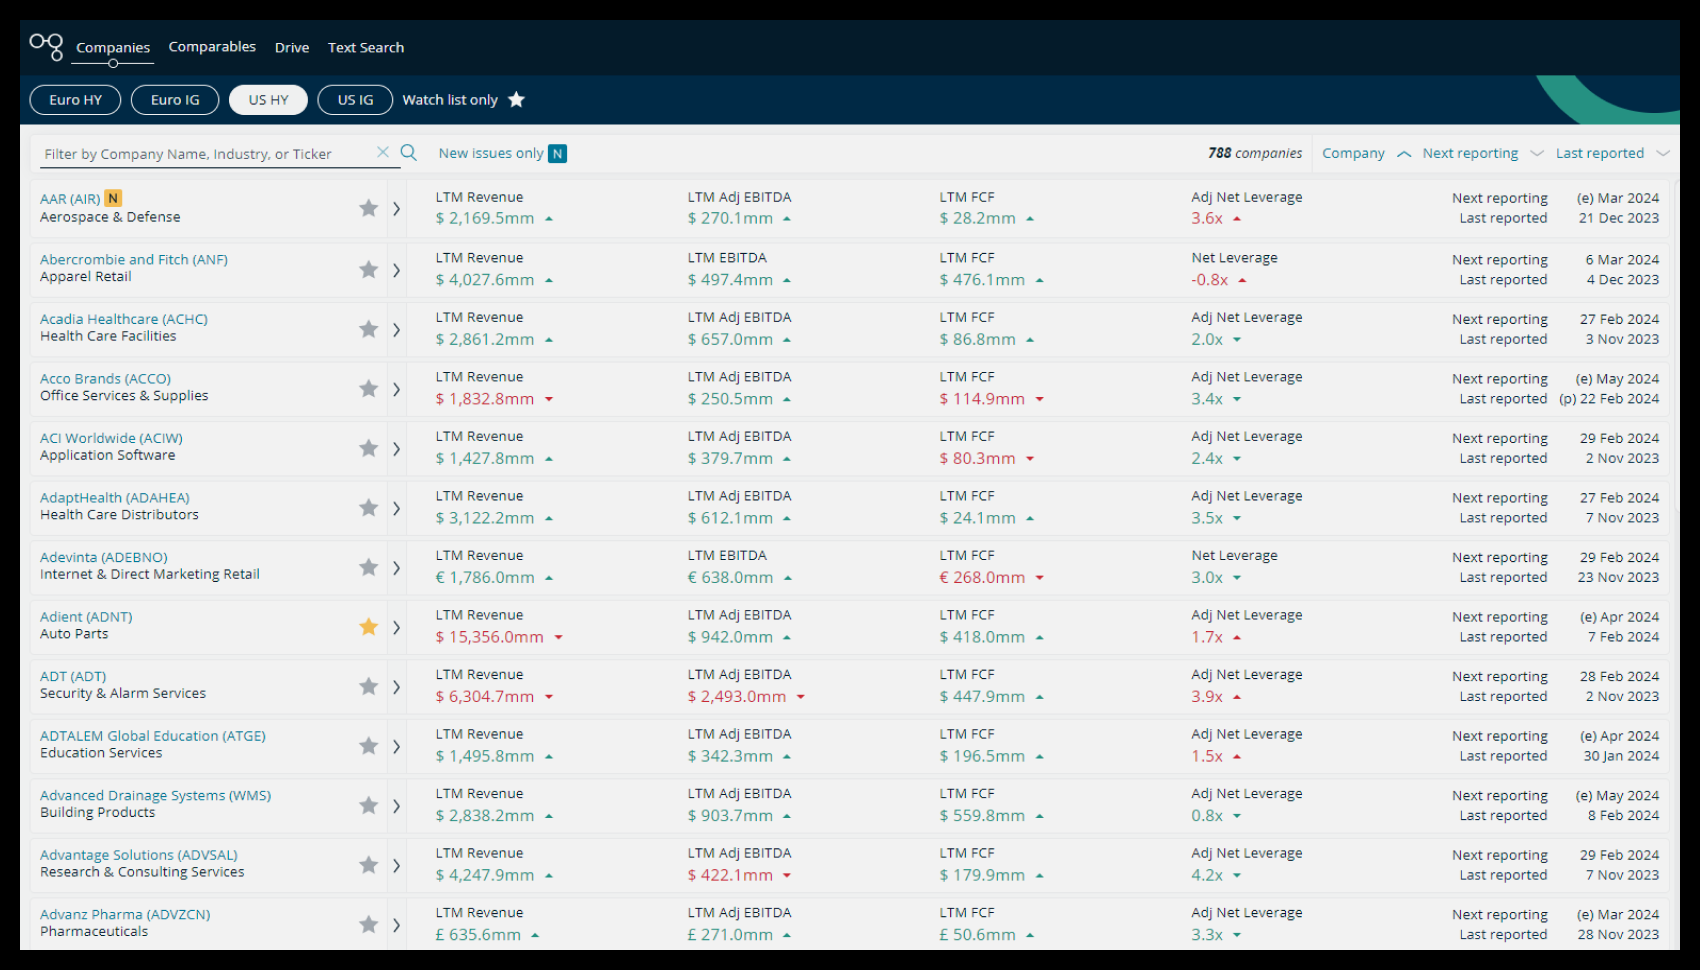Viewport: 1700px width, 970px height.
Task: Star ADT (ADT) for watch list
Action: (368, 686)
